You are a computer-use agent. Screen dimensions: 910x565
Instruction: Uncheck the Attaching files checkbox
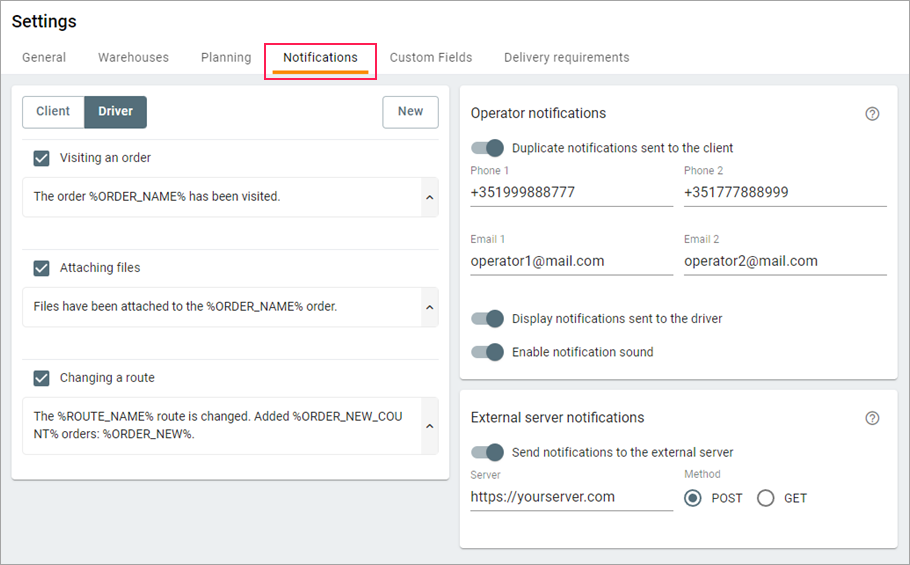[x=42, y=268]
